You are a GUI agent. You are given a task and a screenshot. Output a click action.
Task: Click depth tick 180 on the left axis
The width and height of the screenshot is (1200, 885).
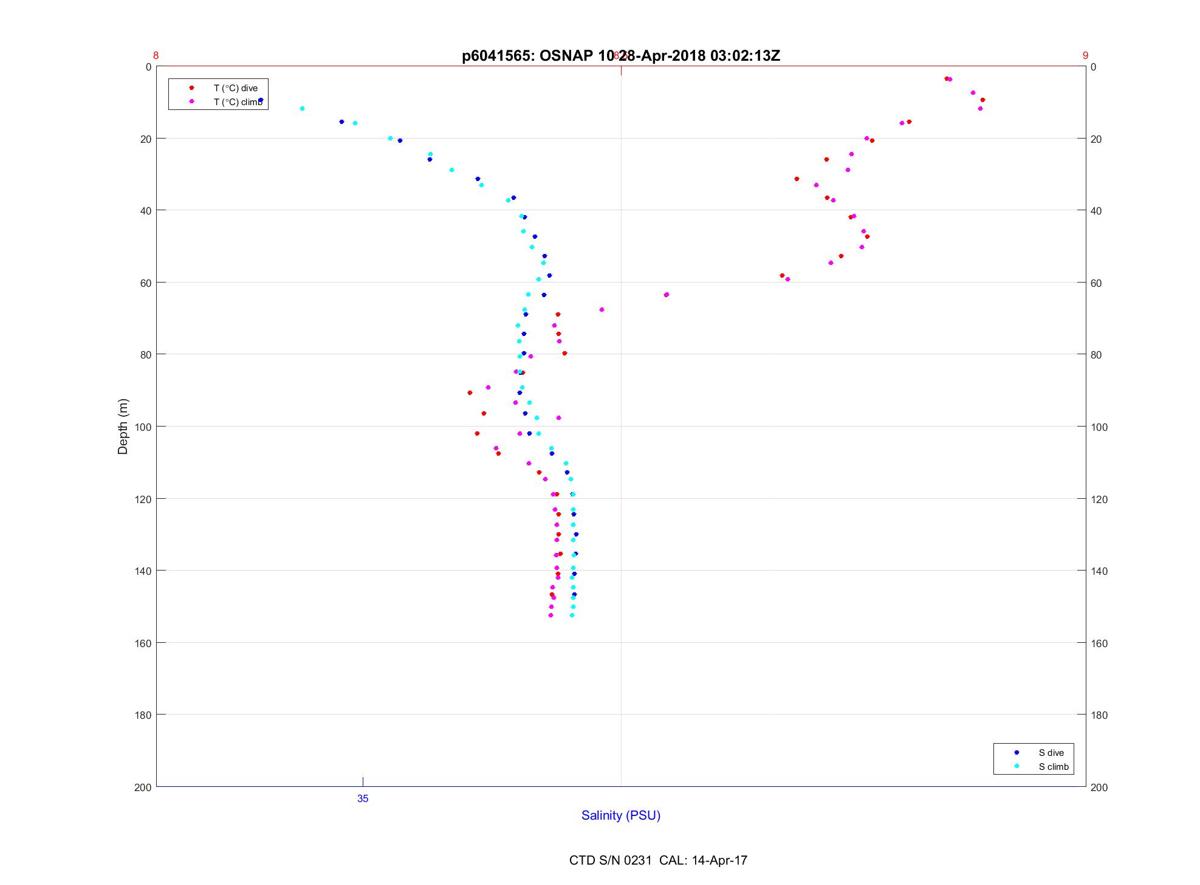tap(142, 715)
